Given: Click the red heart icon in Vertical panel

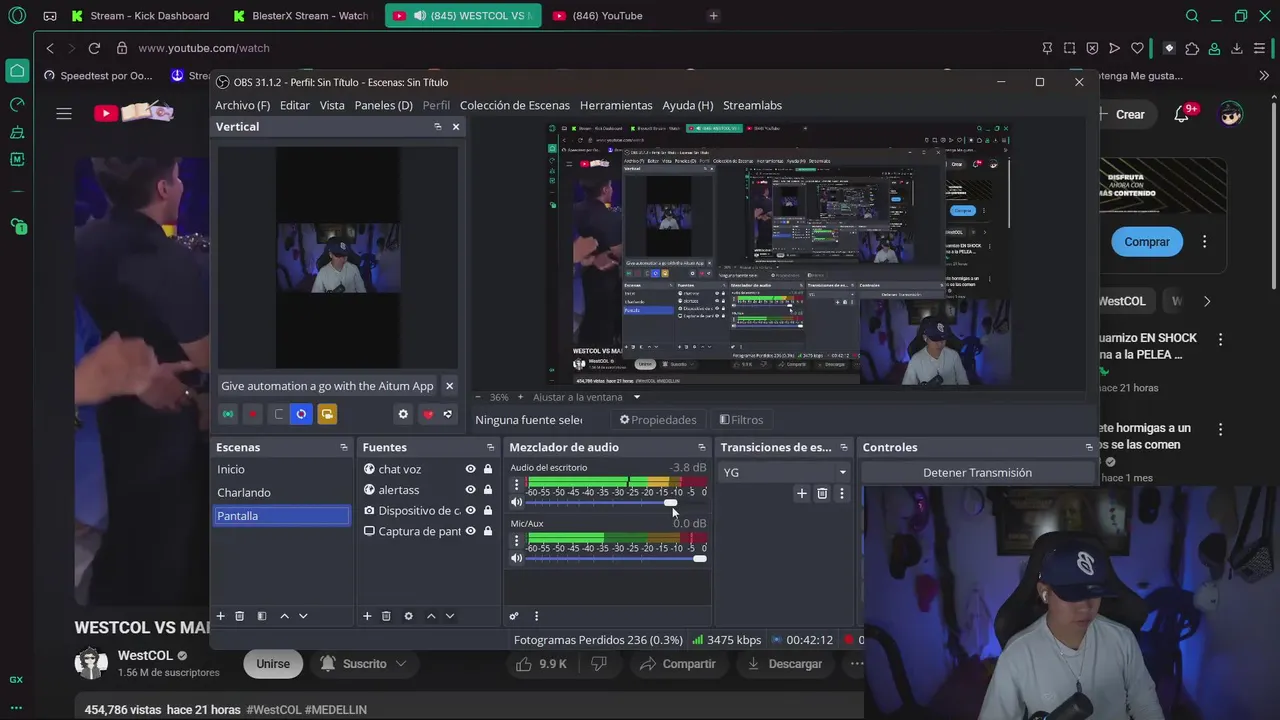Looking at the screenshot, I should click(428, 414).
